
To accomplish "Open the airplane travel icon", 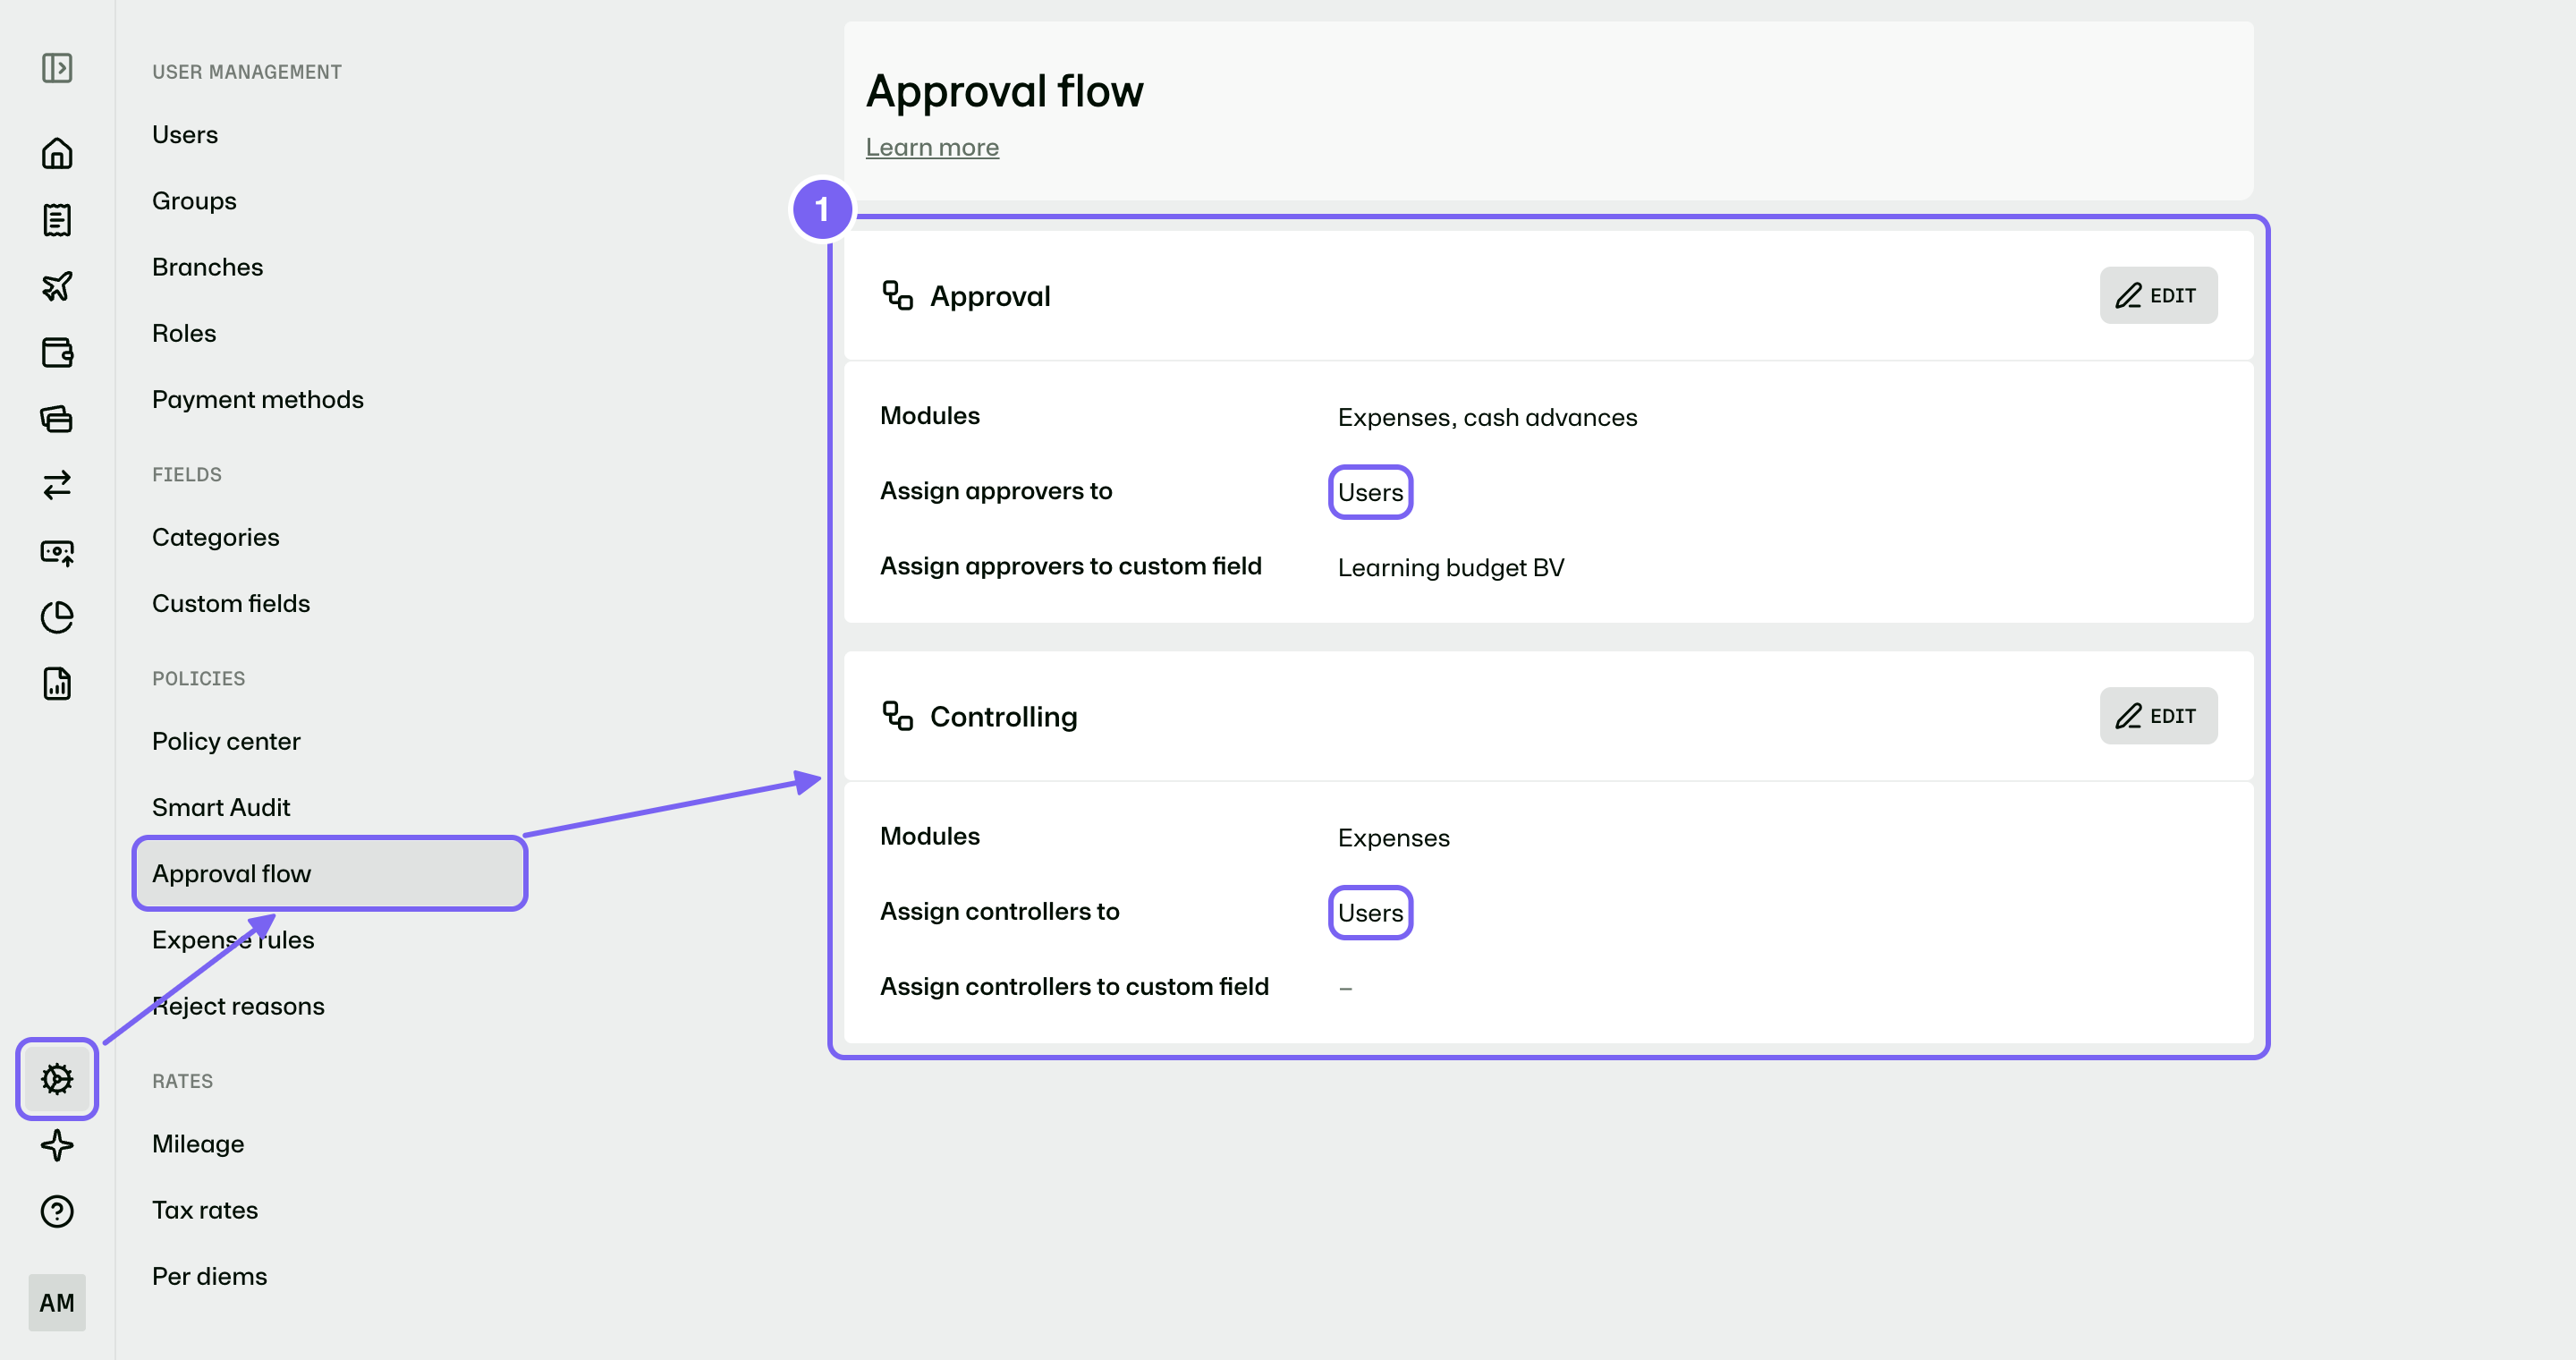I will point(57,286).
